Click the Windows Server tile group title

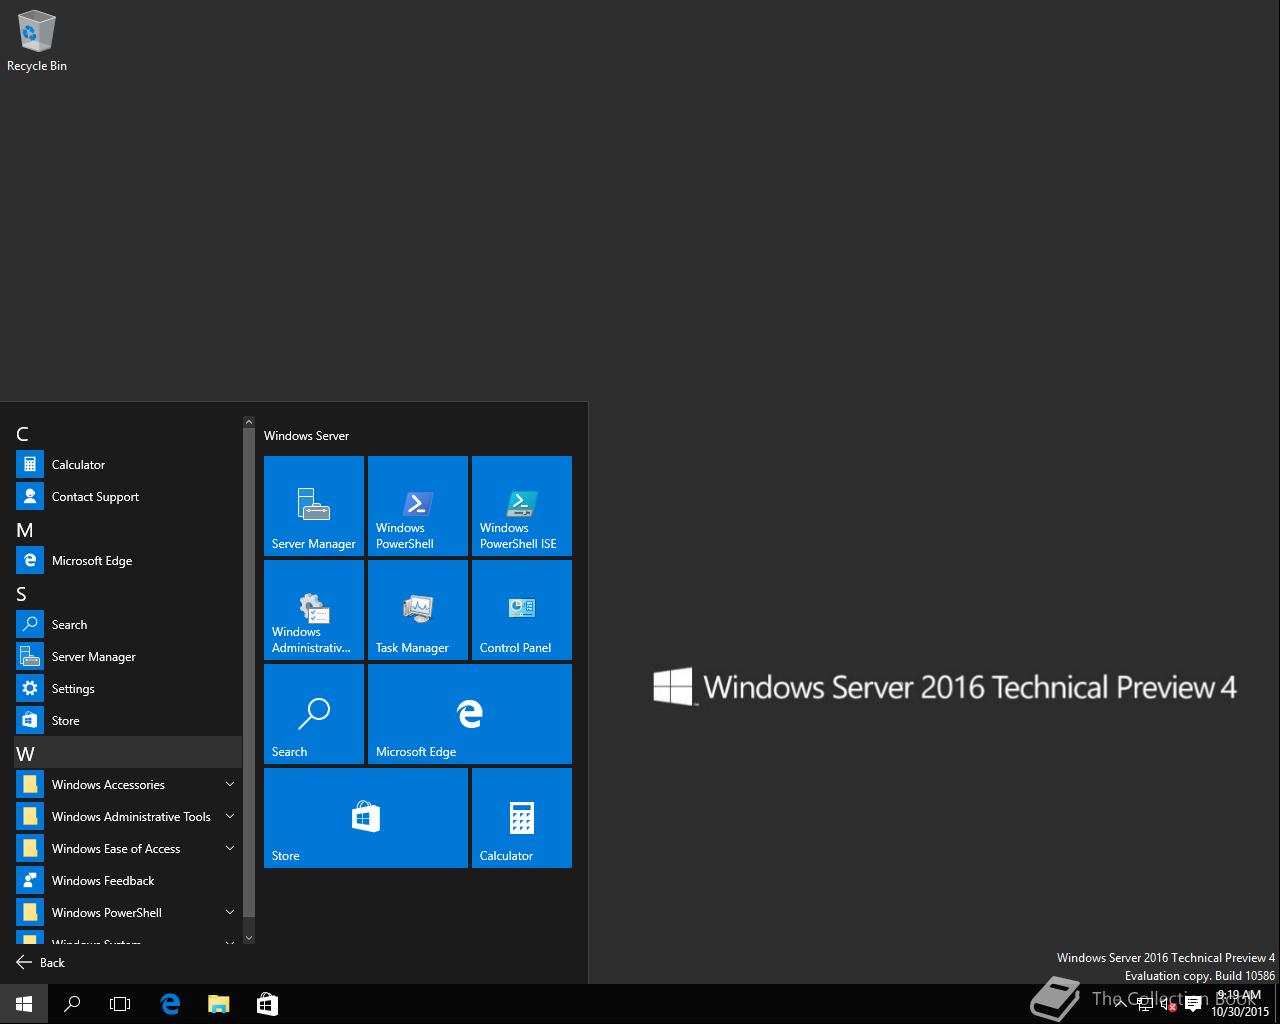pos(306,436)
